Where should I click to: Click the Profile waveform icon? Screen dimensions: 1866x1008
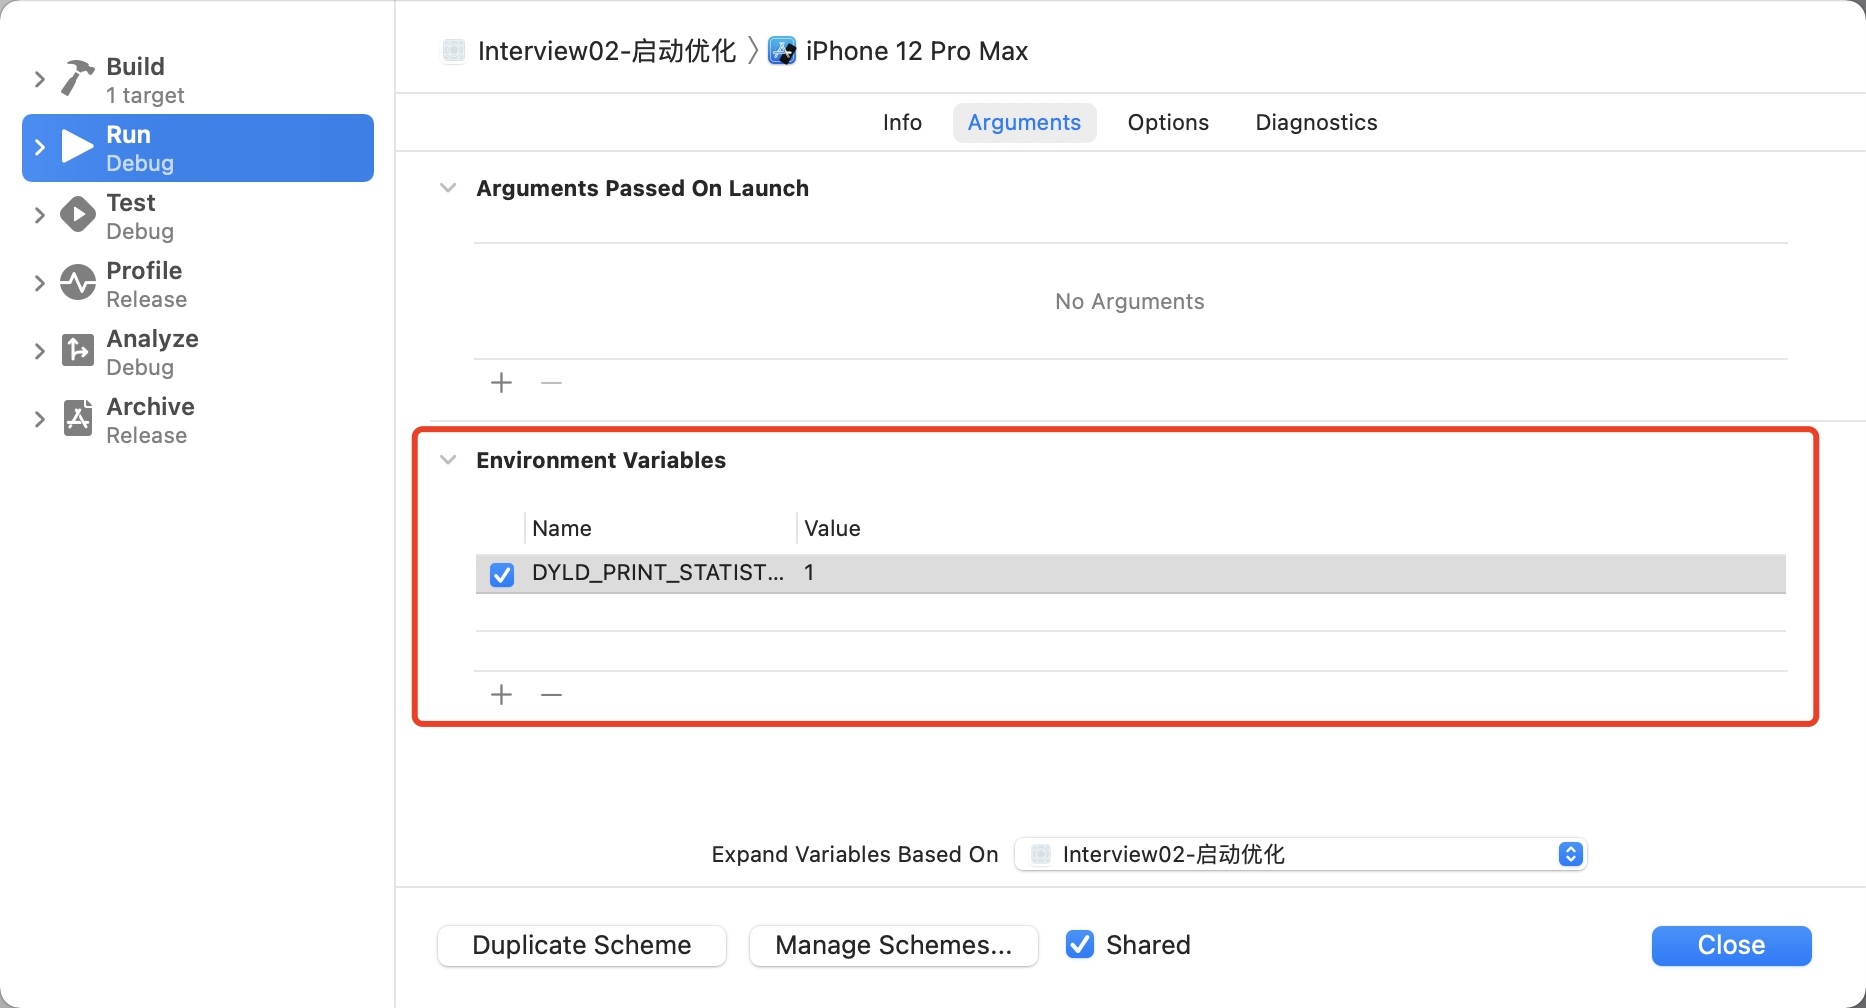78,283
